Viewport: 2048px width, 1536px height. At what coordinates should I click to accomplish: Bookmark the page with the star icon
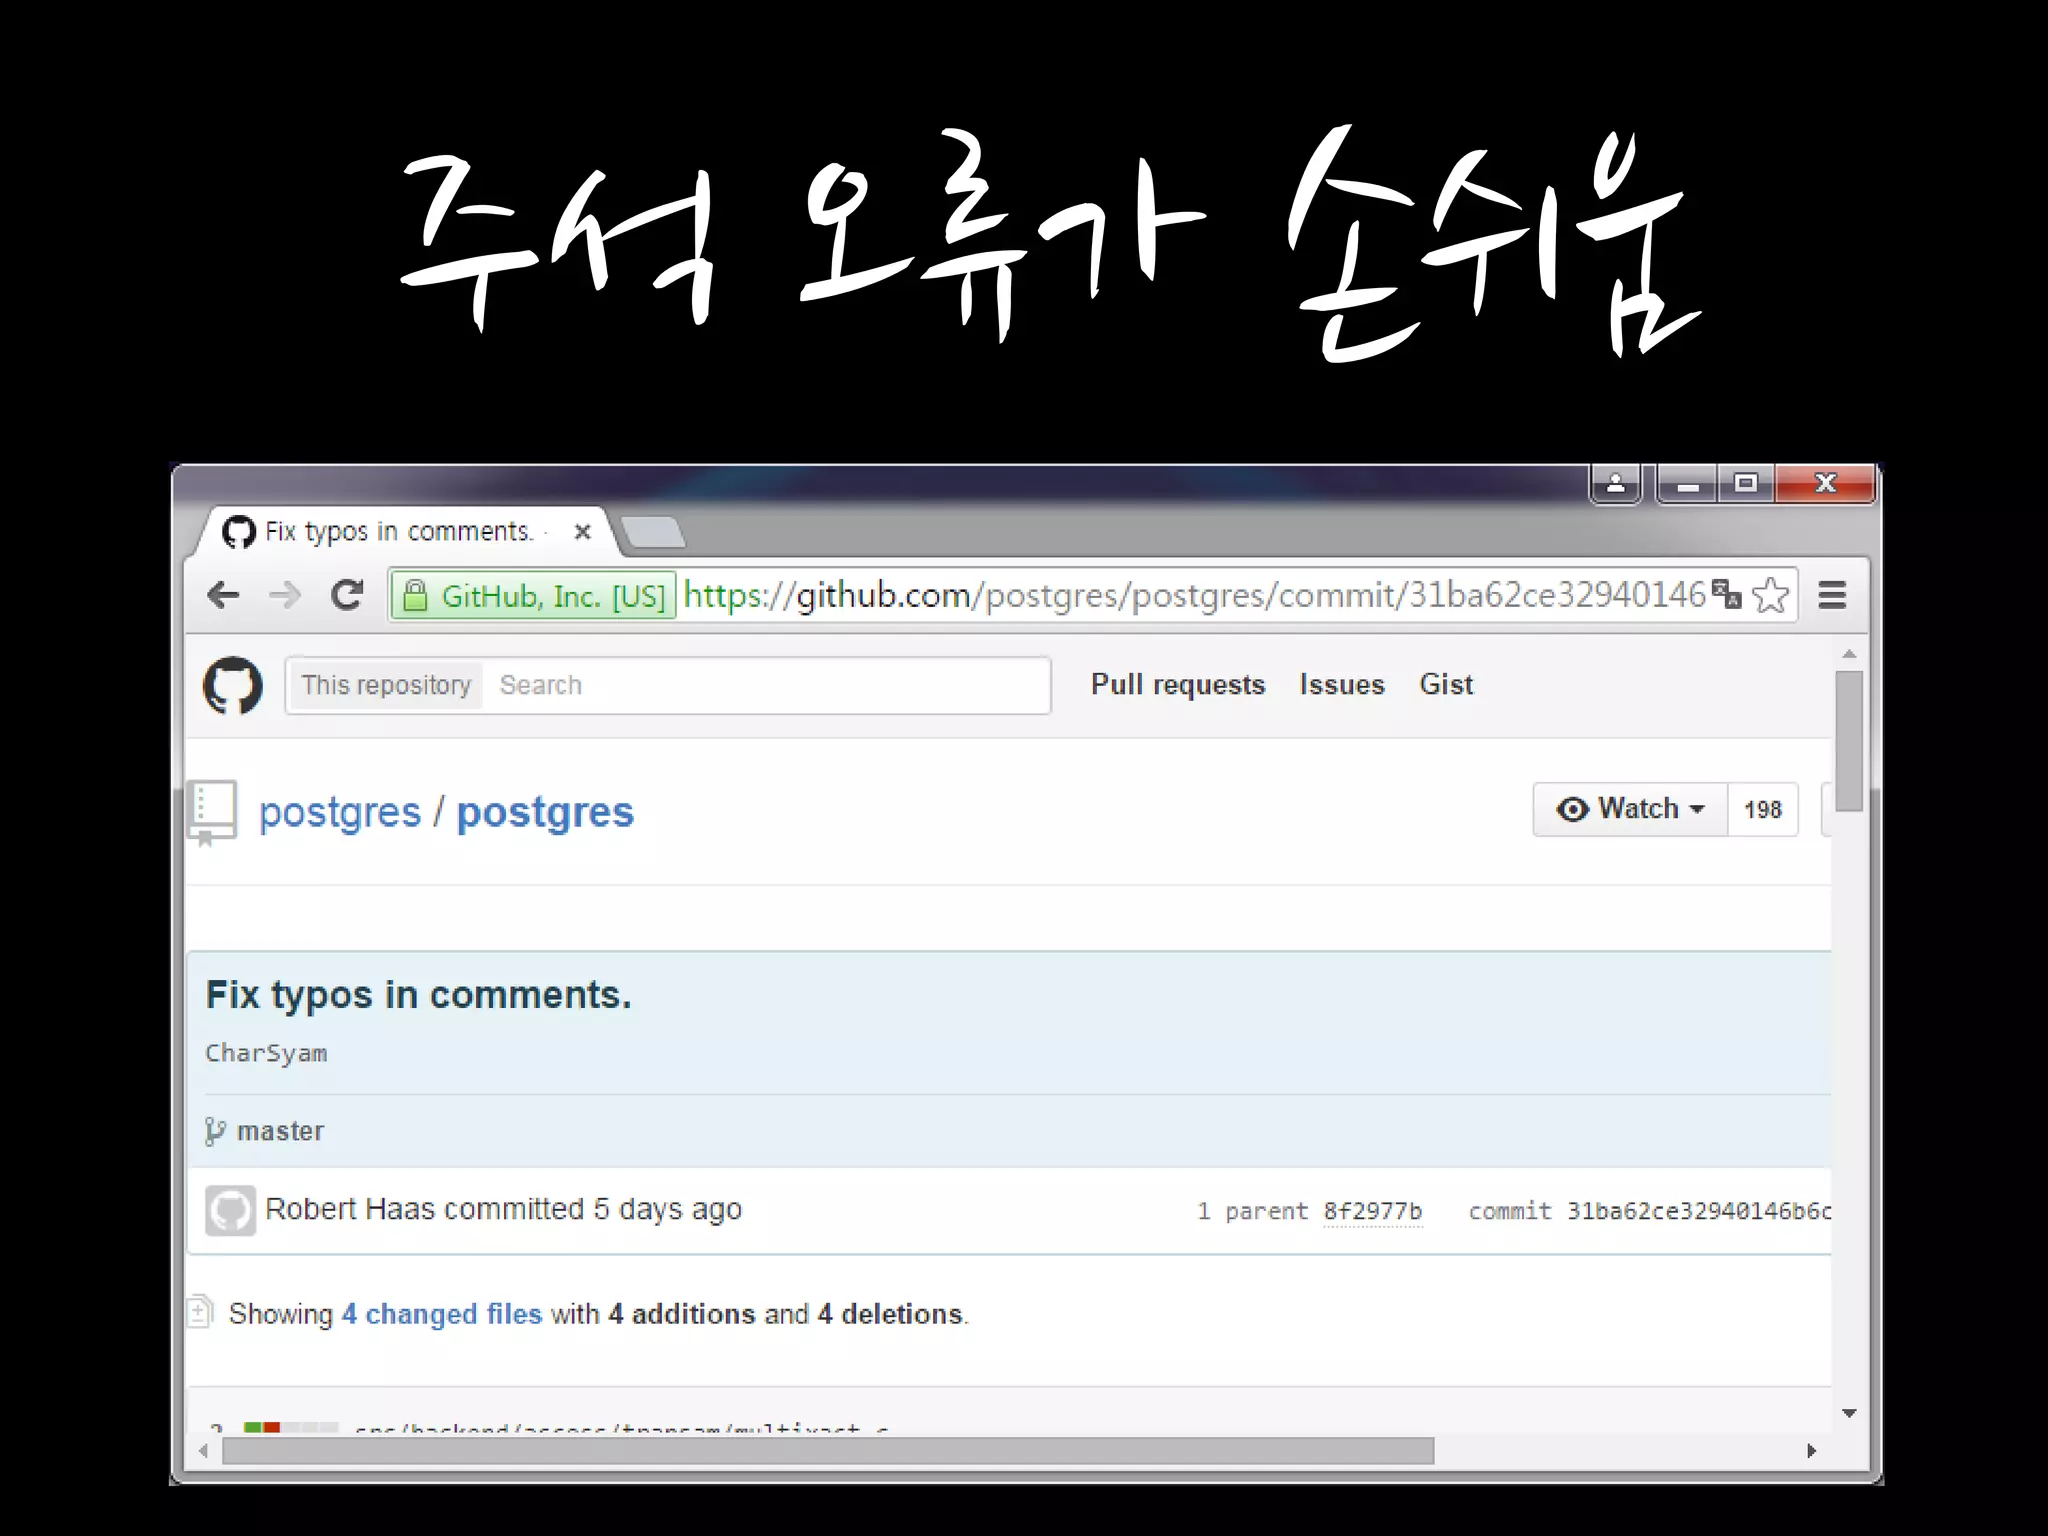(x=1771, y=595)
